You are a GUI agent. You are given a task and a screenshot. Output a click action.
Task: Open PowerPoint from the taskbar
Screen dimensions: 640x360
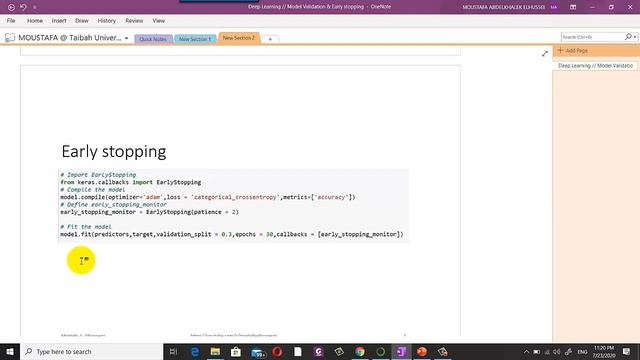422,351
